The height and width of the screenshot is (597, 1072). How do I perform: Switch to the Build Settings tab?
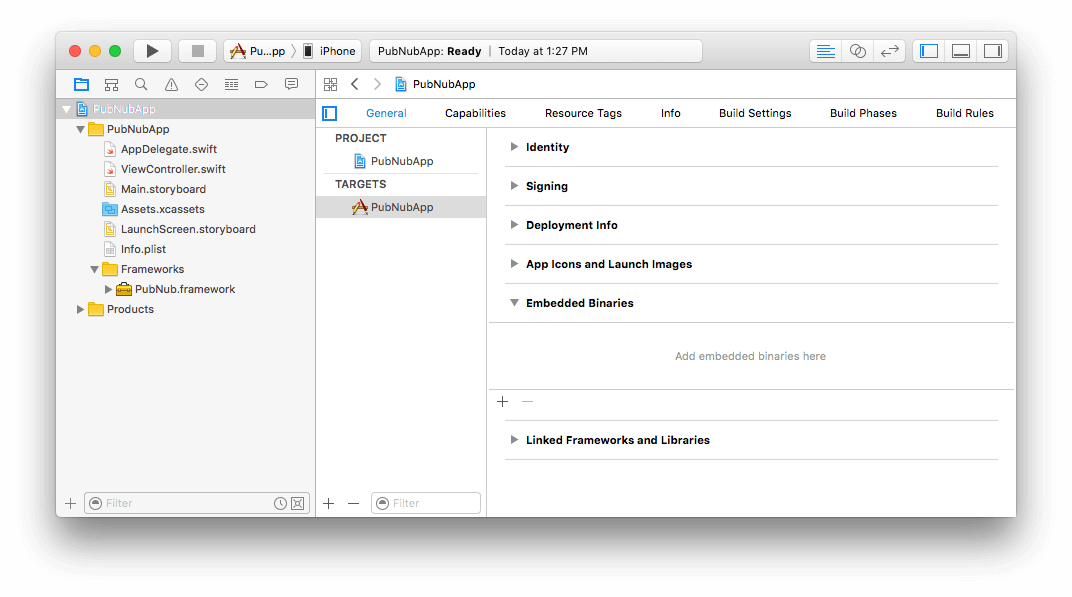tap(755, 113)
